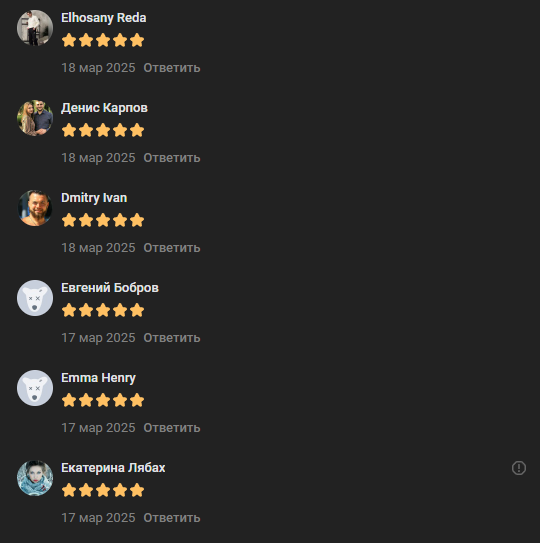Image resolution: width=540 pixels, height=543 pixels.
Task: Open the Денис Карпов name link
Action: 104,108
